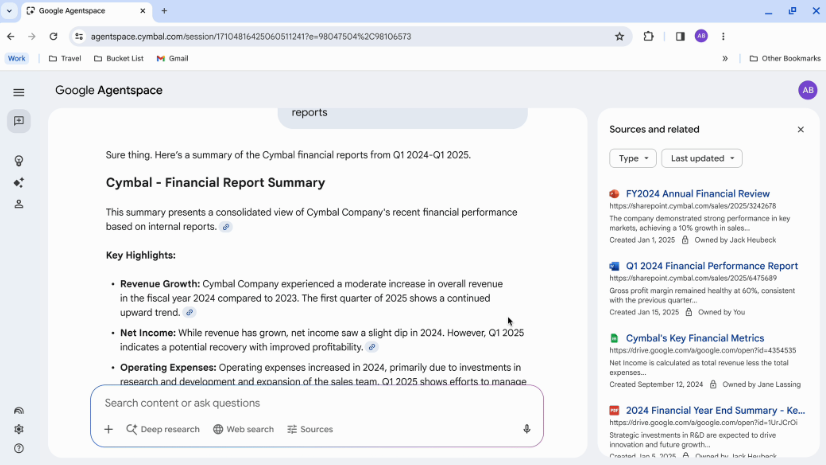Activate the microphone voice input
The height and width of the screenshot is (465, 826).
pyautogui.click(x=526, y=429)
